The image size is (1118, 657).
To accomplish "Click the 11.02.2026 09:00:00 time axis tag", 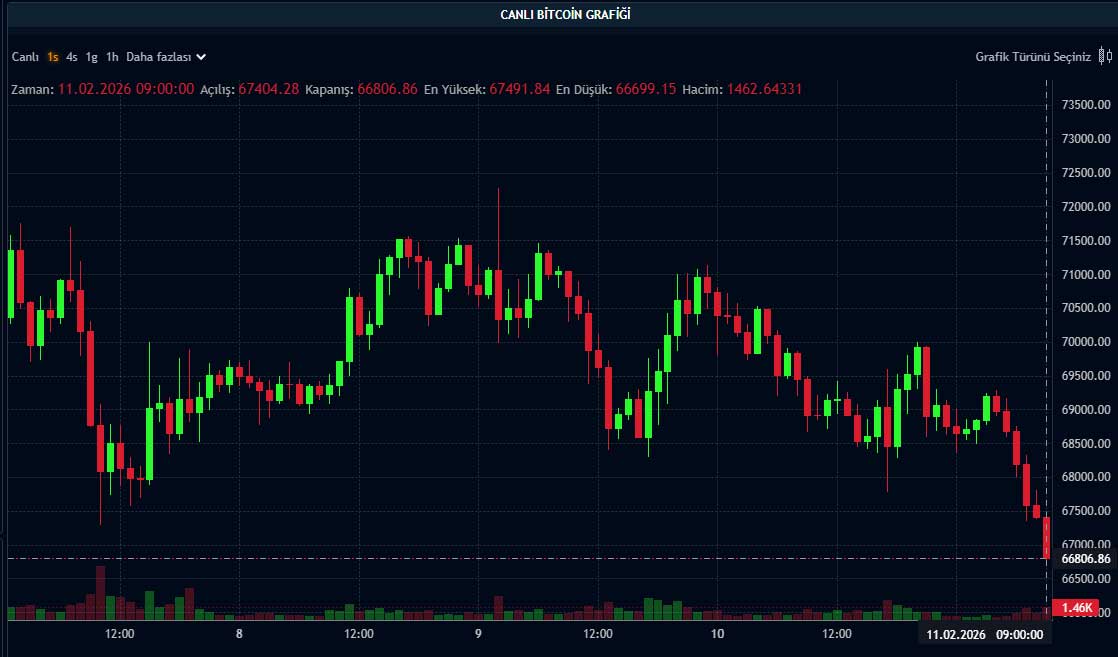I will (x=984, y=634).
